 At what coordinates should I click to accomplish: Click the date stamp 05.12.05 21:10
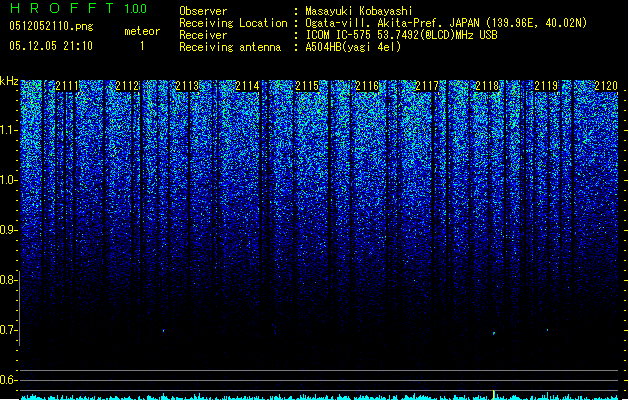tap(51, 46)
